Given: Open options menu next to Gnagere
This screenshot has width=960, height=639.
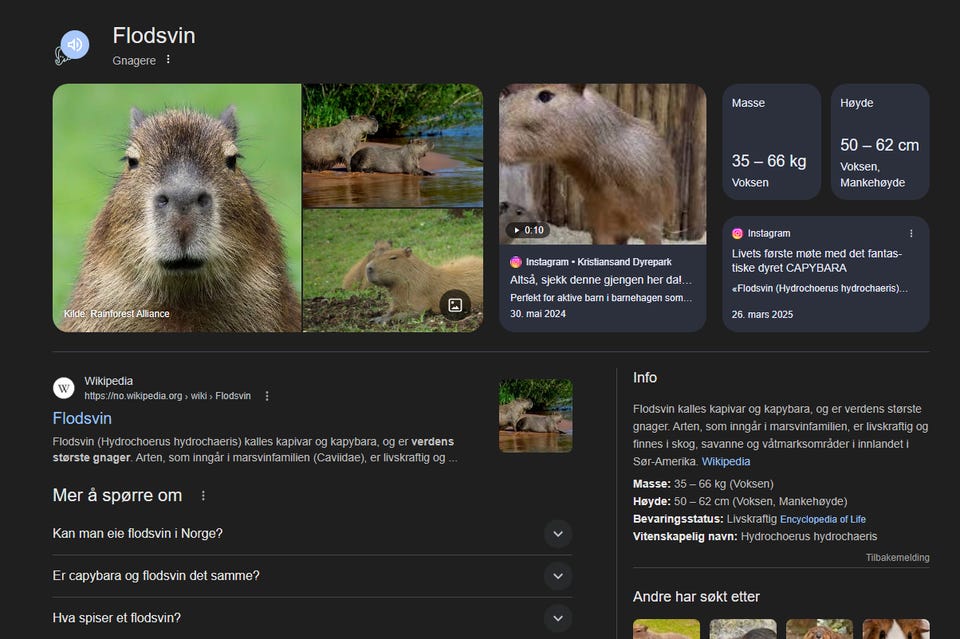Looking at the screenshot, I should click(168, 60).
